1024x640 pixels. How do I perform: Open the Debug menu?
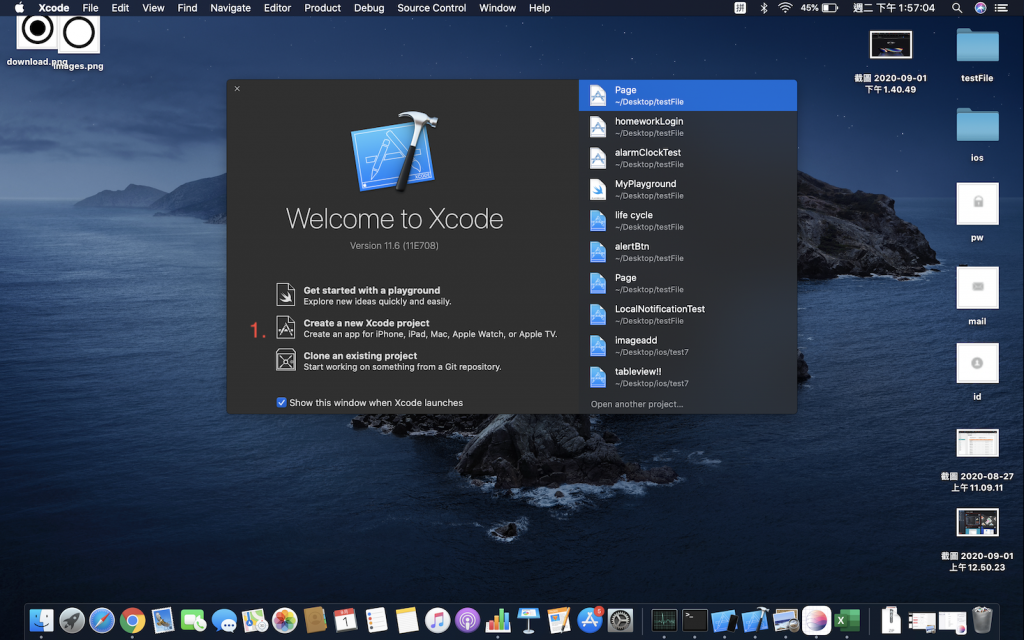(369, 8)
